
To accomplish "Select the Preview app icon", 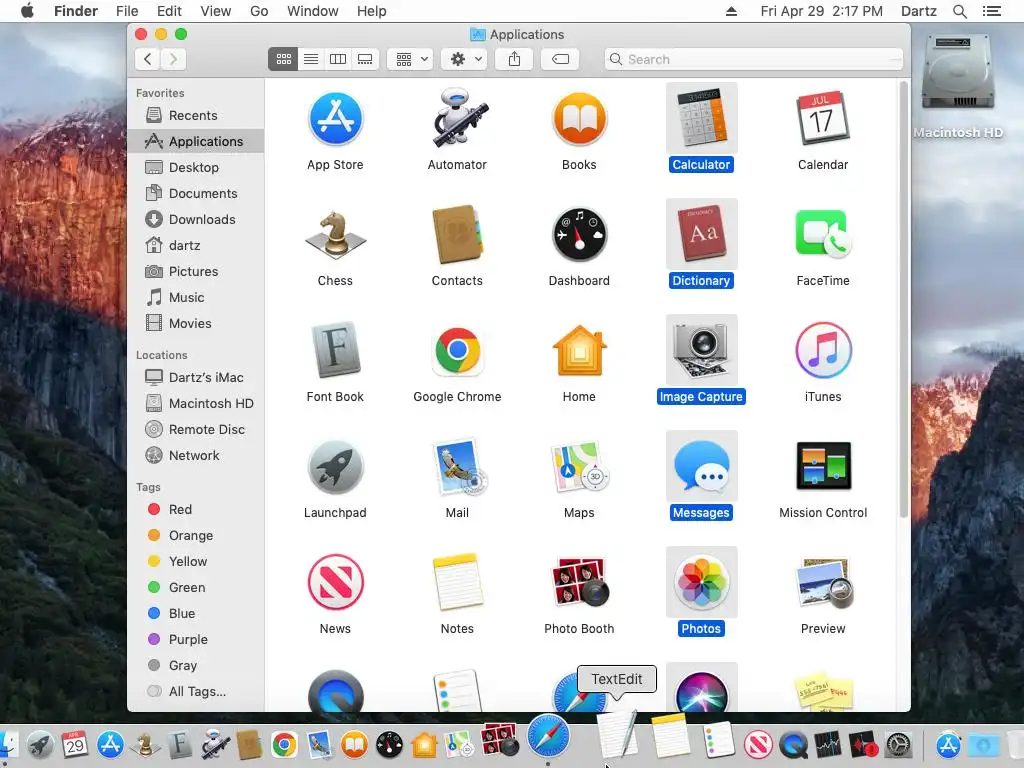I will (824, 583).
